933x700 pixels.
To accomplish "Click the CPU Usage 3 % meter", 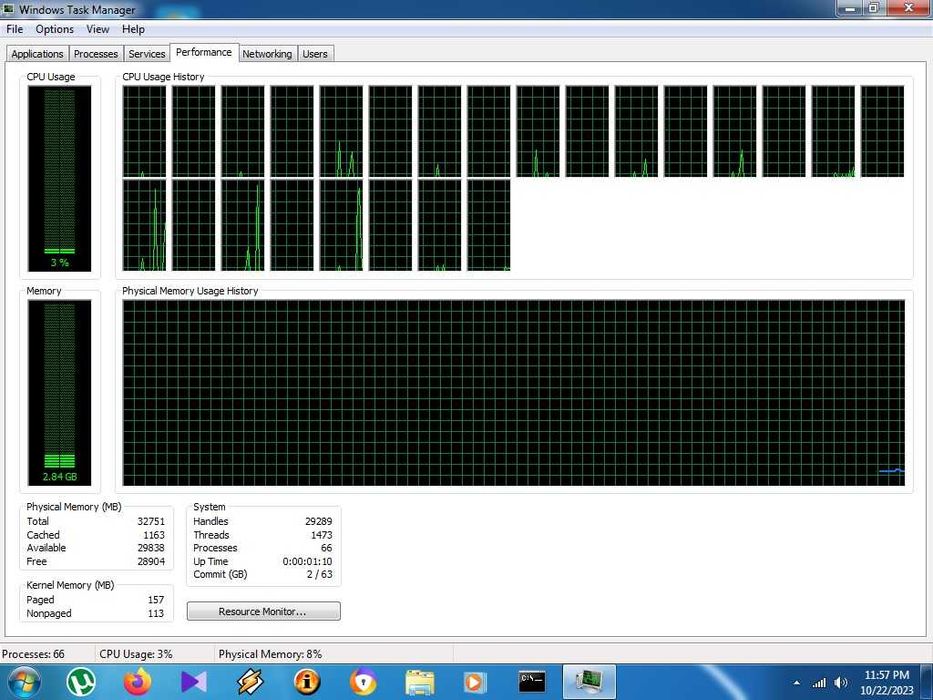I will [60, 179].
